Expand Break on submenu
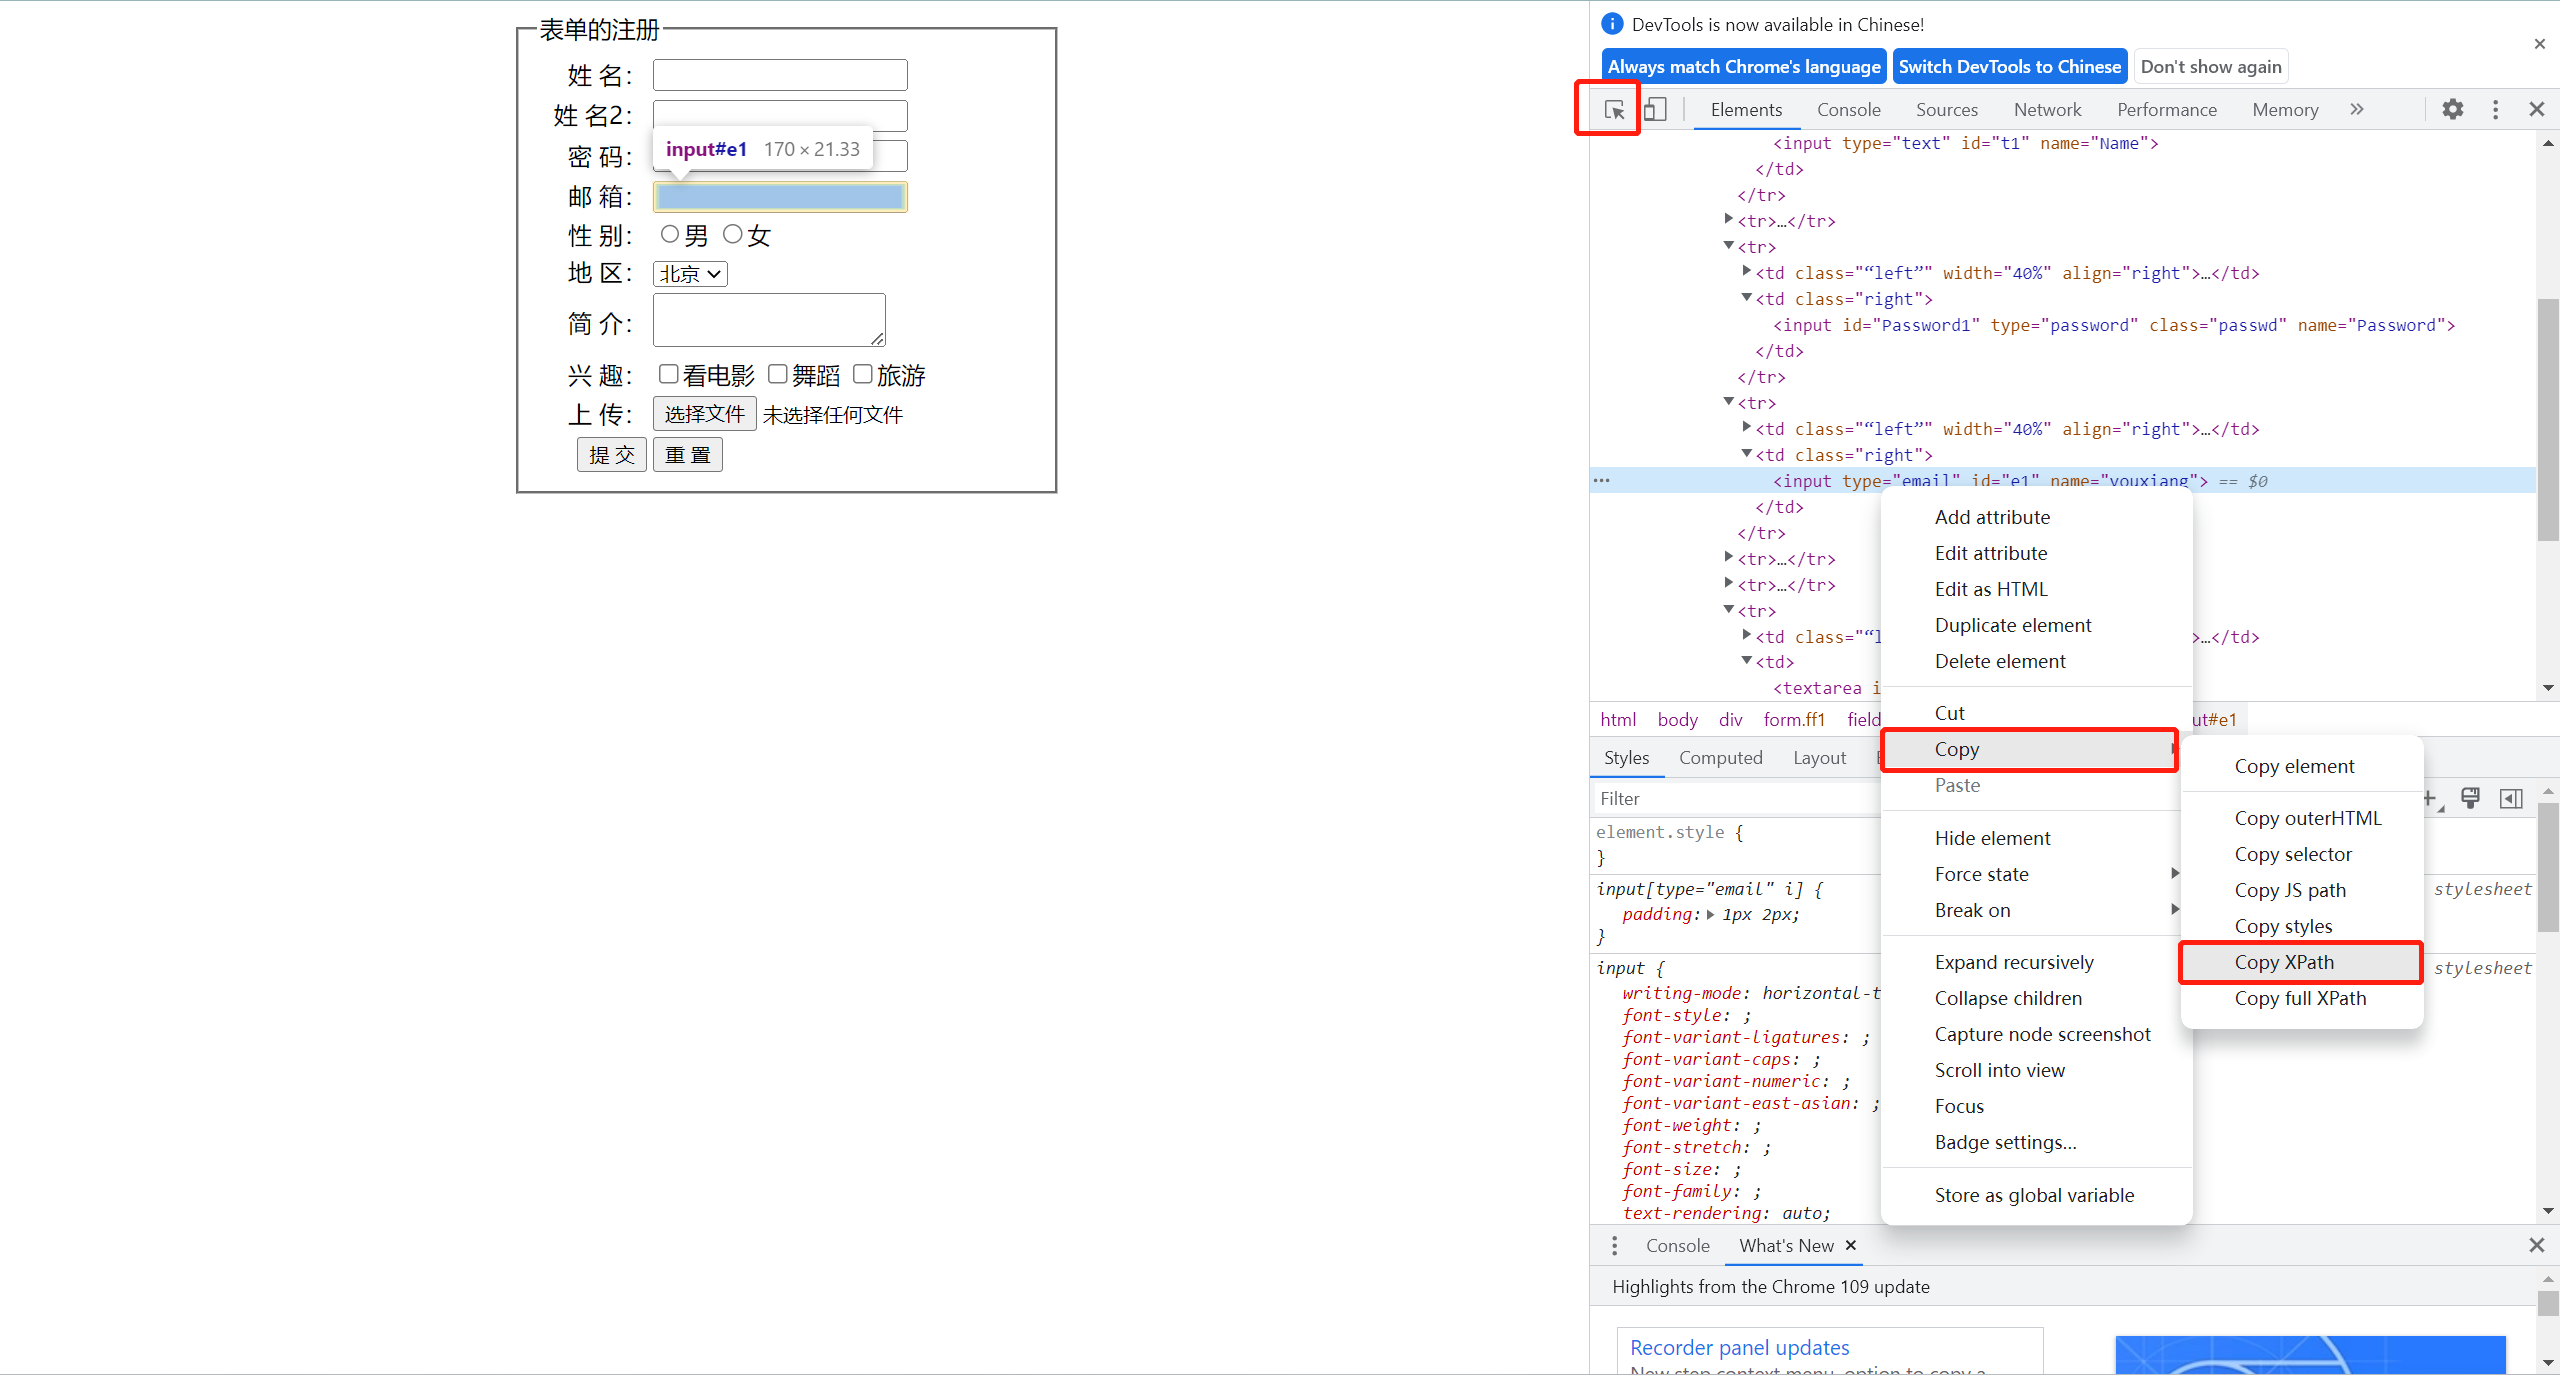 (x=2175, y=910)
